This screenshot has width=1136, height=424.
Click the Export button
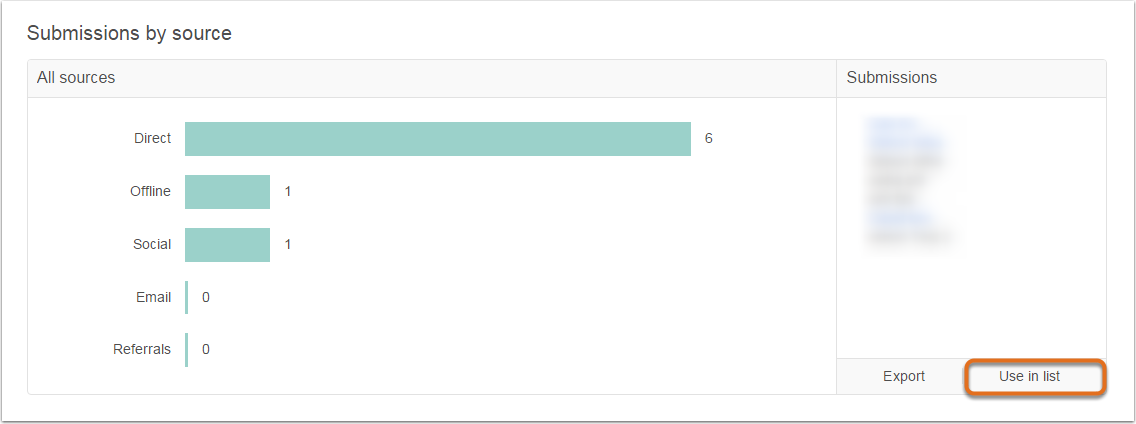(903, 376)
